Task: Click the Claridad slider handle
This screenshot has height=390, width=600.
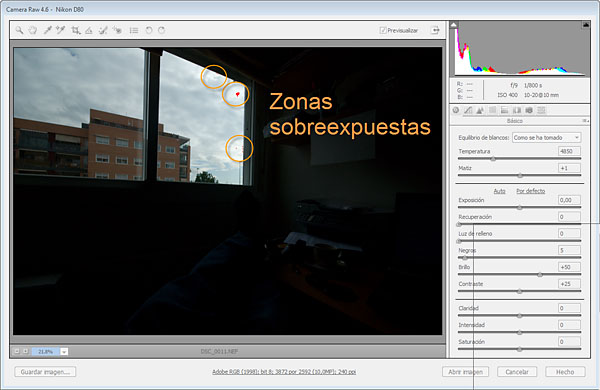Action: [520, 316]
